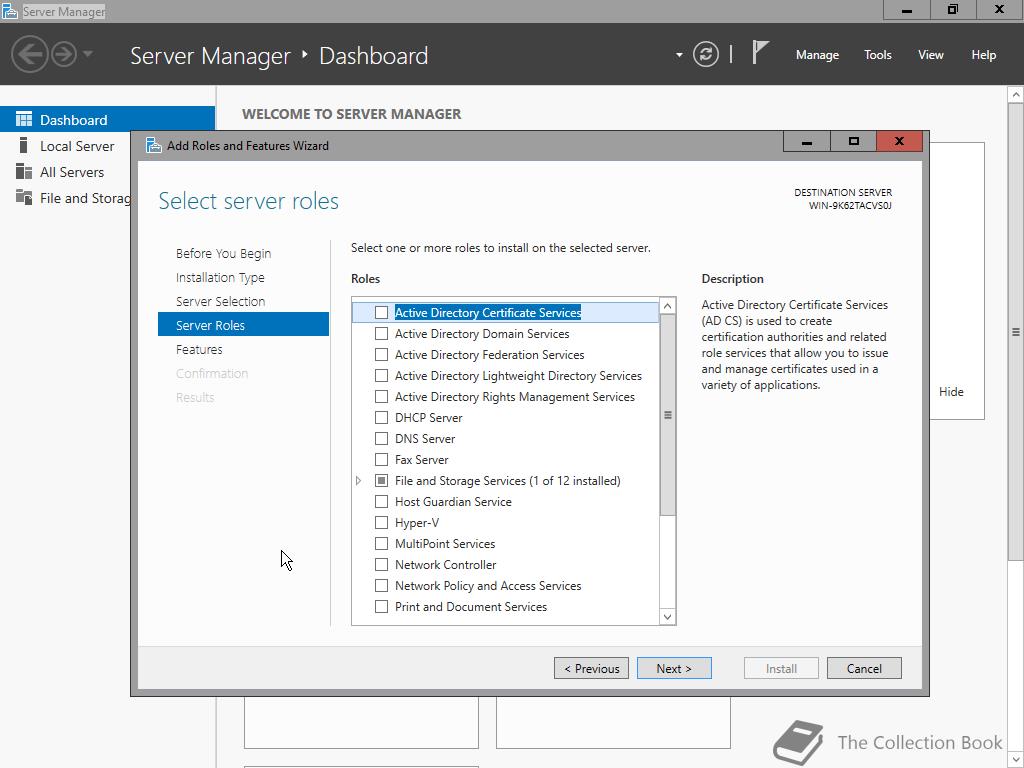
Task: Click Hide link on welcome tile
Action: [951, 392]
